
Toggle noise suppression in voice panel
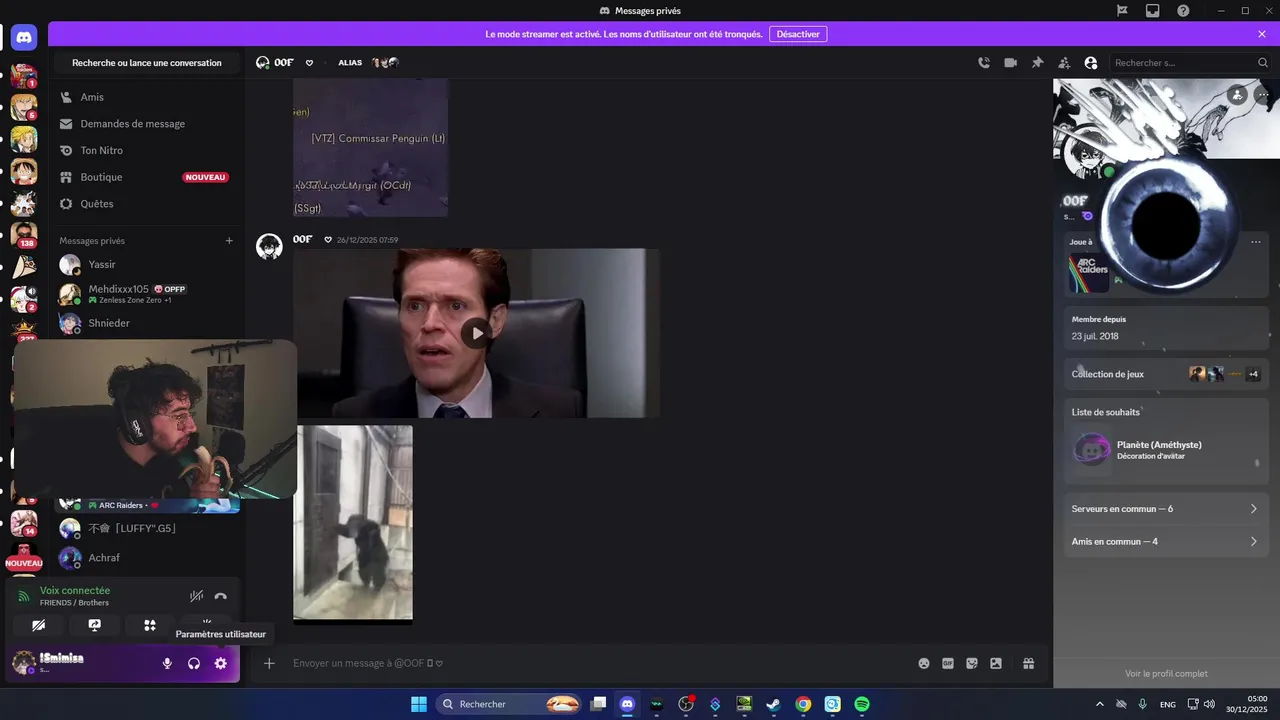197,596
